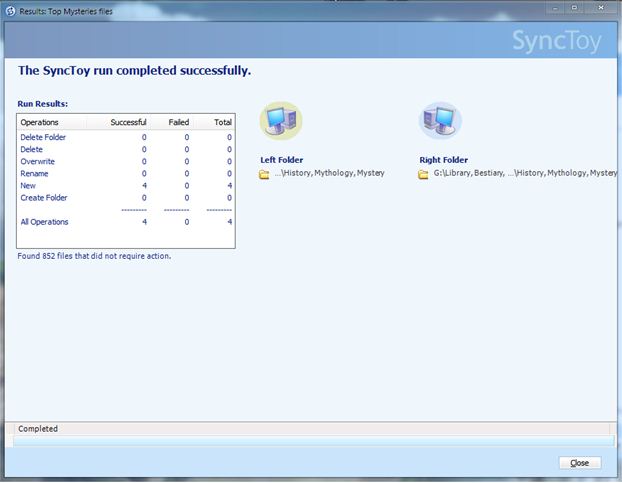The image size is (622, 483).
Task: Click the Total count for All Operations
Action: point(230,222)
